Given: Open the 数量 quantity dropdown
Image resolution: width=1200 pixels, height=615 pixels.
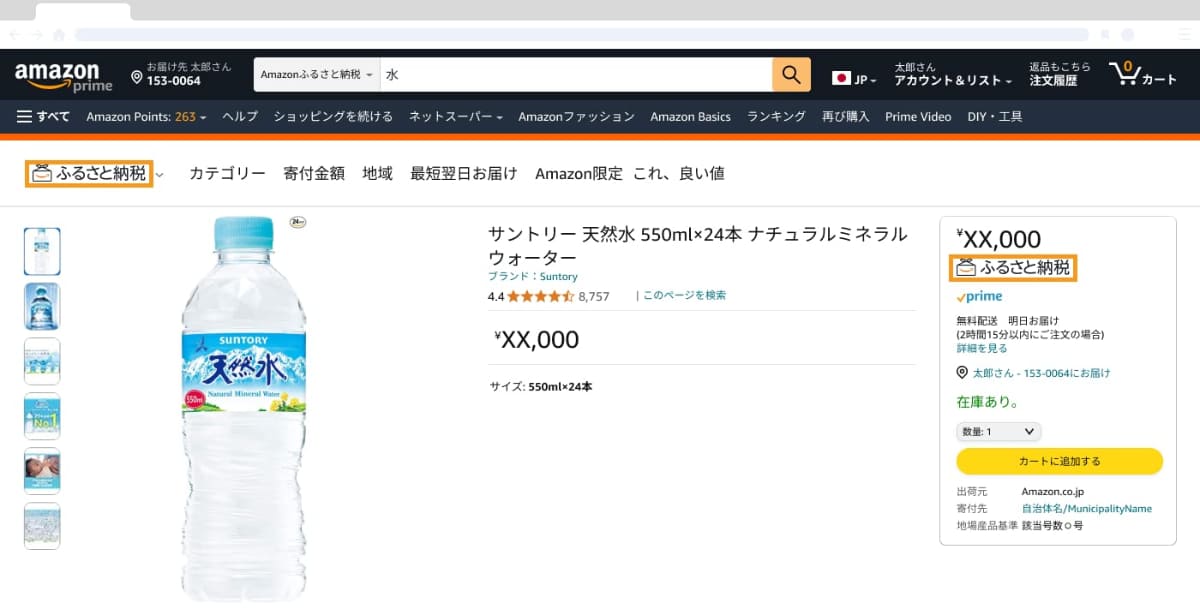Looking at the screenshot, I should pos(998,431).
